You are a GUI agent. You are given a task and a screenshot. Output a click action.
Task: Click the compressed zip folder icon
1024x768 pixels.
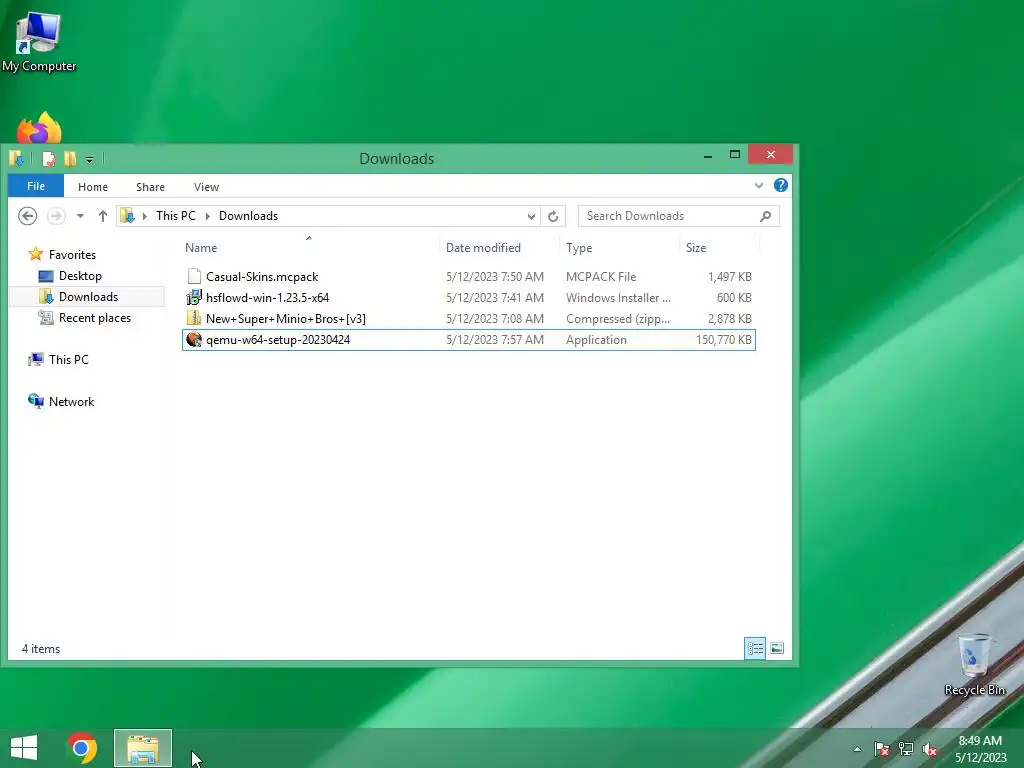click(194, 318)
